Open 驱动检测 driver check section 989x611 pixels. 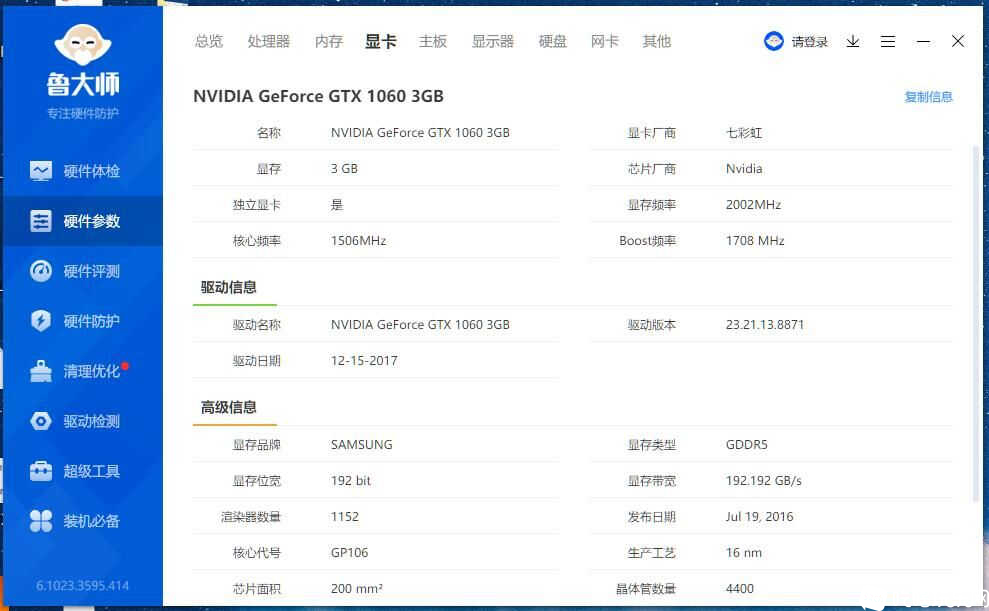pos(83,421)
